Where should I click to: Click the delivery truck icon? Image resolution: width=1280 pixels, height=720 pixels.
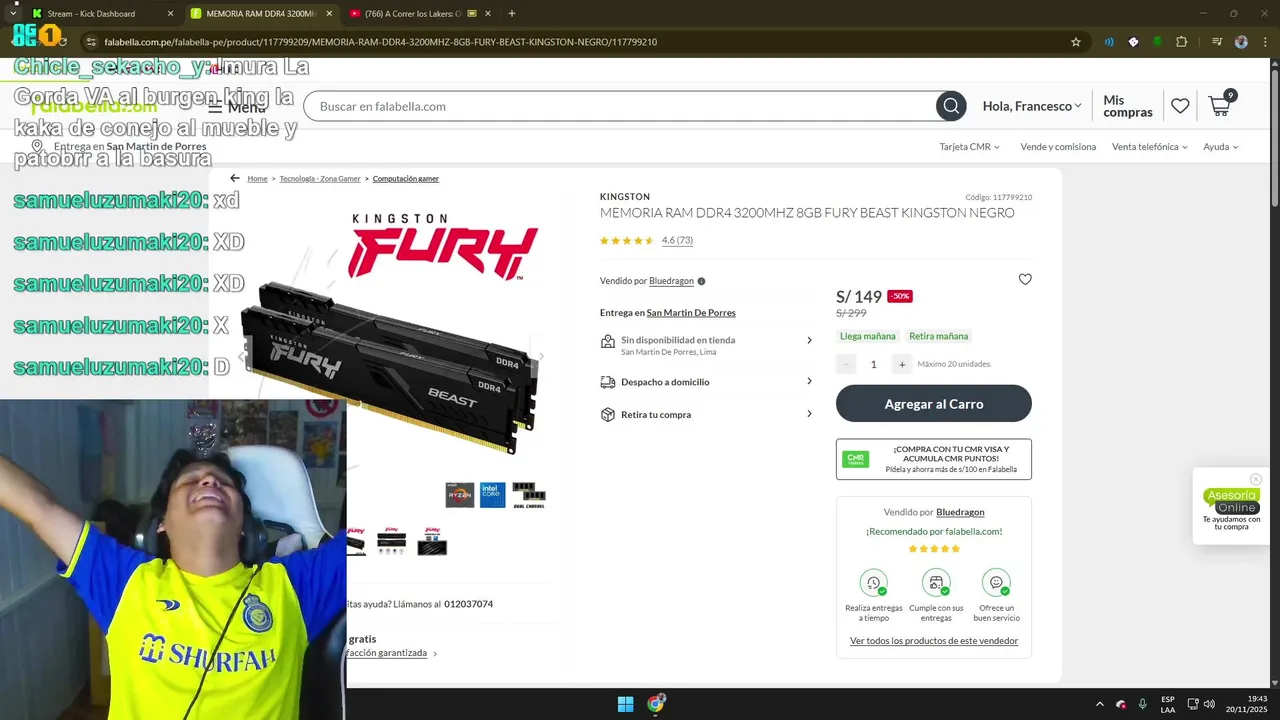point(607,382)
